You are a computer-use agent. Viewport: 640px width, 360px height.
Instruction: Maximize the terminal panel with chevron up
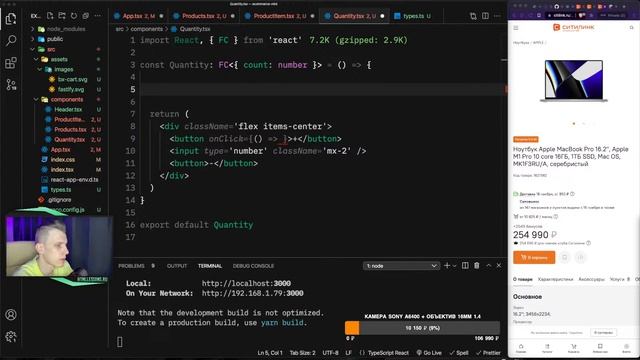tap(488, 266)
